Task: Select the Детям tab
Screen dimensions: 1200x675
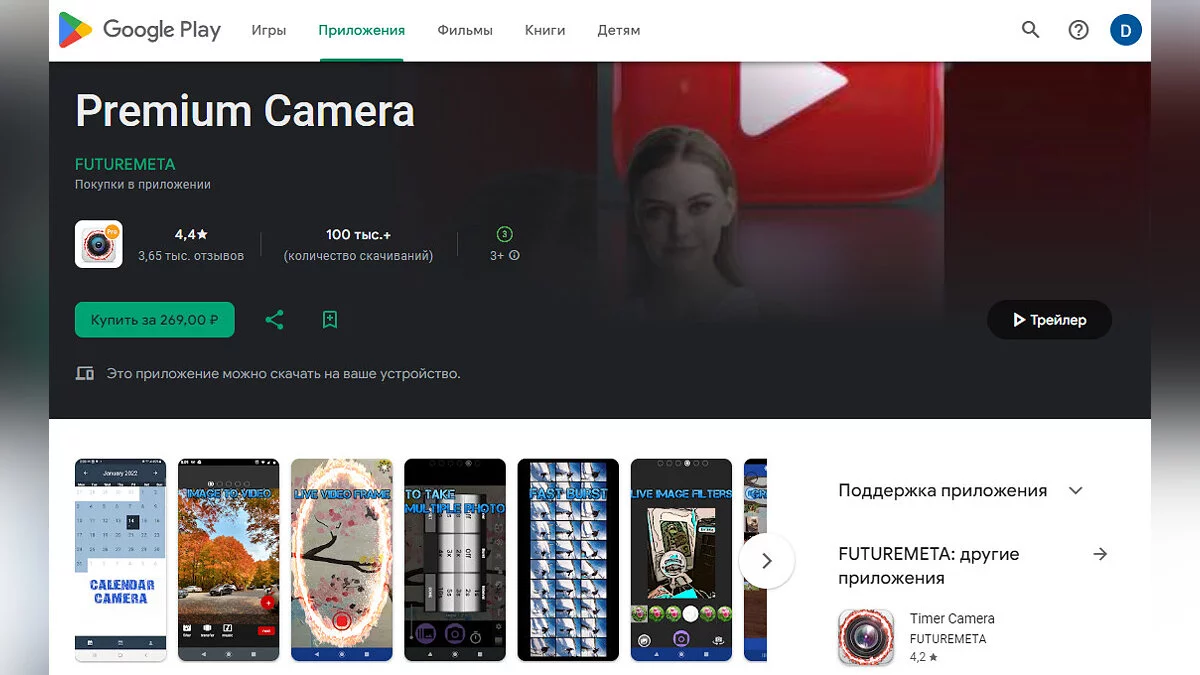Action: 618,30
